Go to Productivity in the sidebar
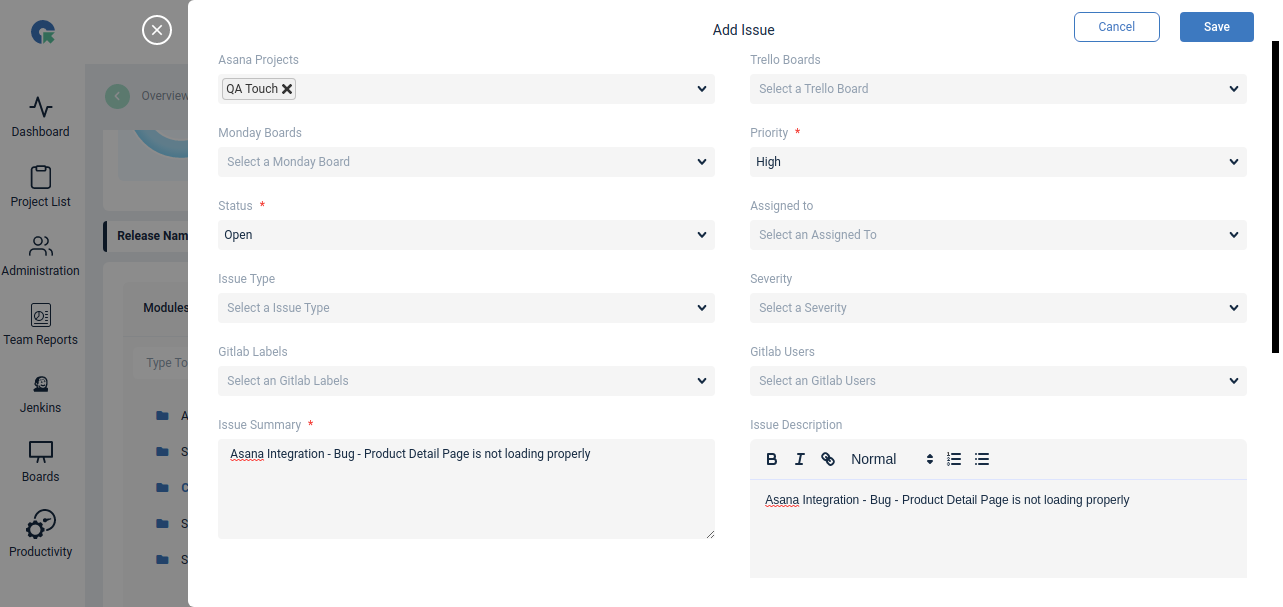Image resolution: width=1283 pixels, height=607 pixels. [41, 535]
